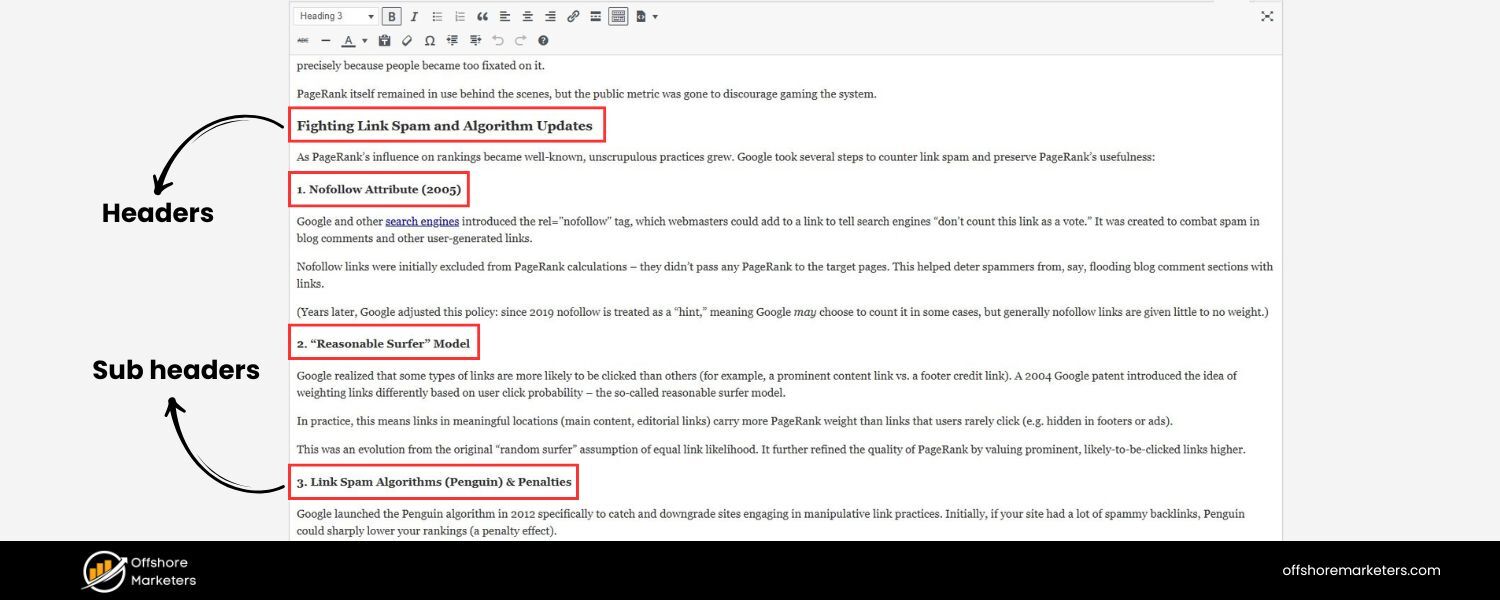Click the search engines hyperlink
Screen dimensions: 1500x600
(422, 221)
